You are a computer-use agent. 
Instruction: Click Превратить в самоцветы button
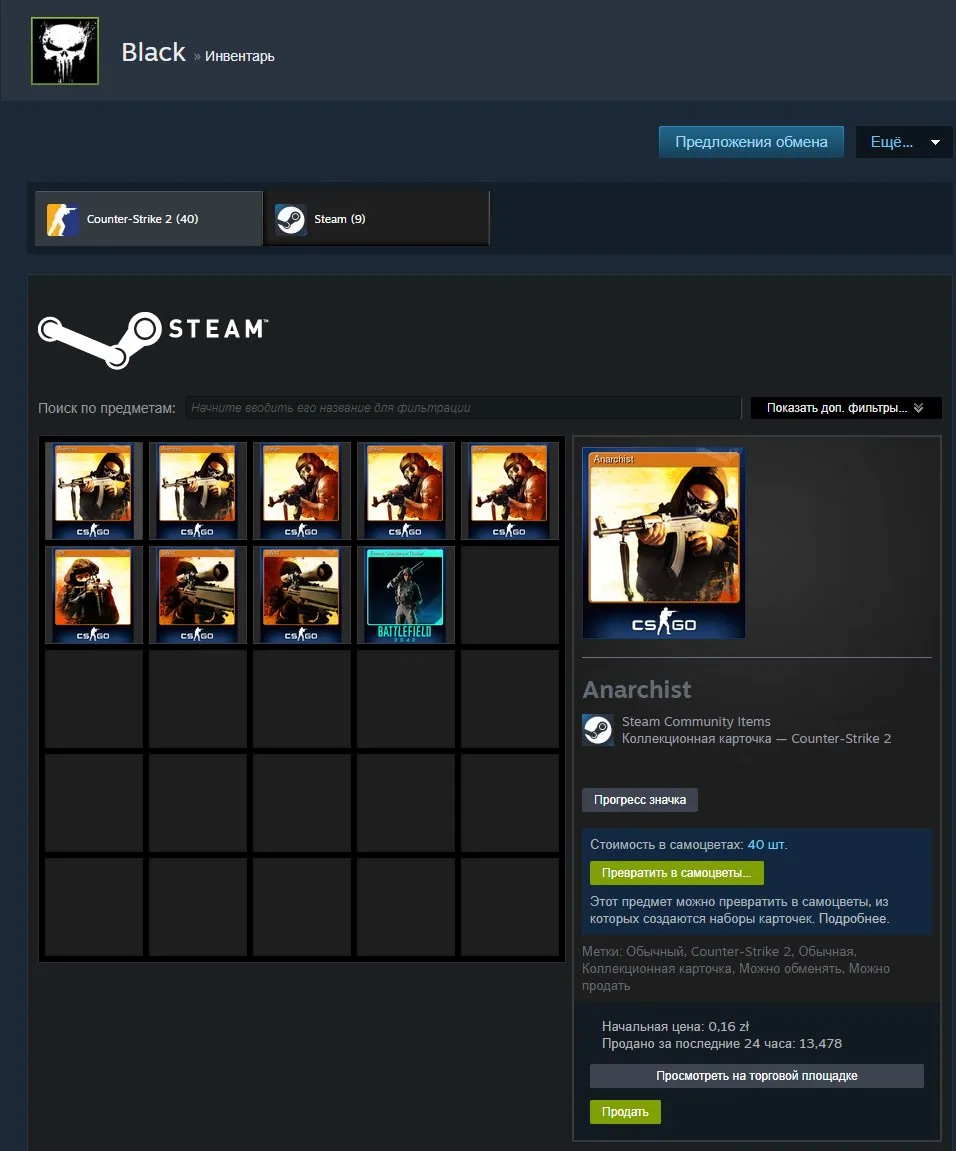676,873
